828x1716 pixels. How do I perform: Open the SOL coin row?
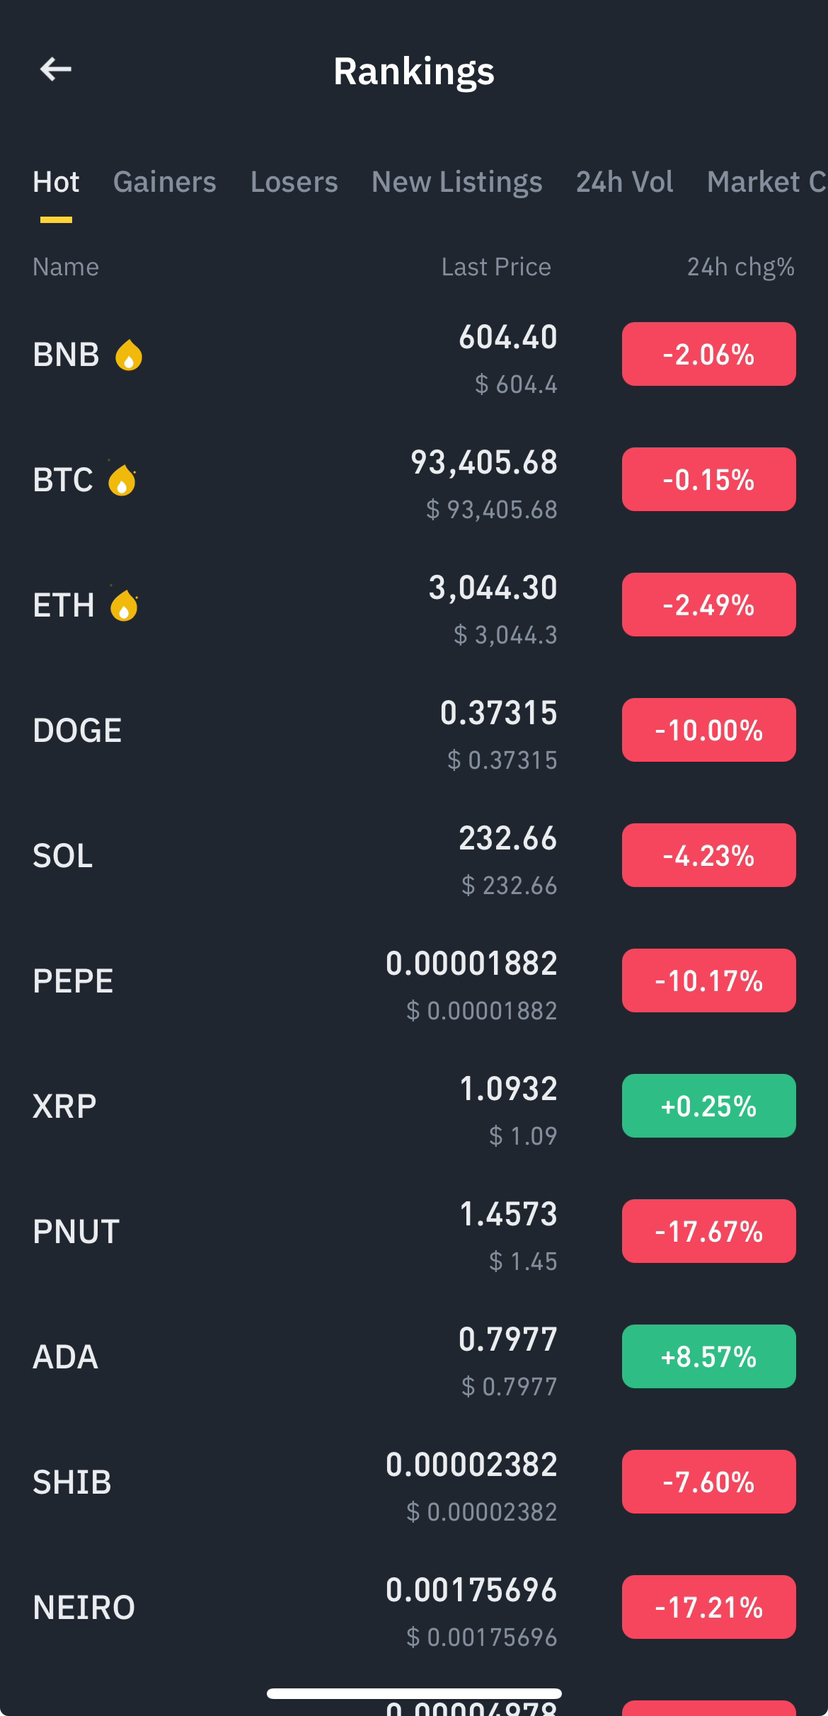tap(414, 856)
